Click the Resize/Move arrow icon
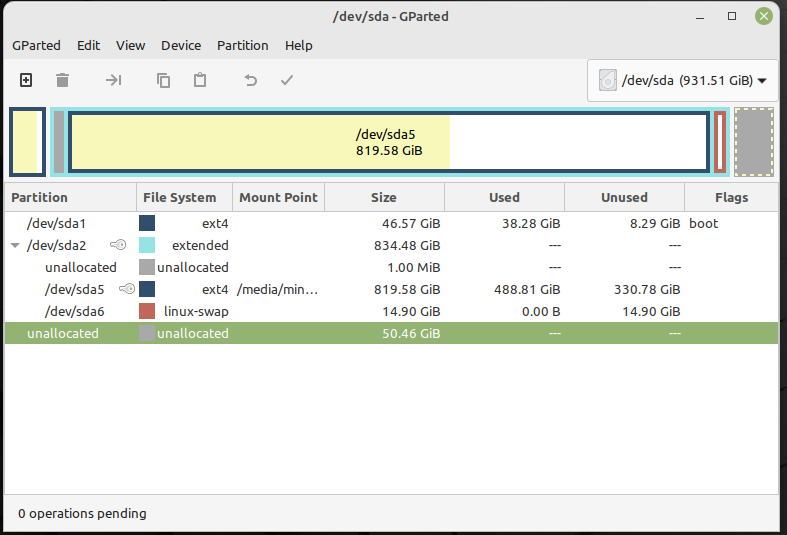The width and height of the screenshot is (787, 535). 113,80
